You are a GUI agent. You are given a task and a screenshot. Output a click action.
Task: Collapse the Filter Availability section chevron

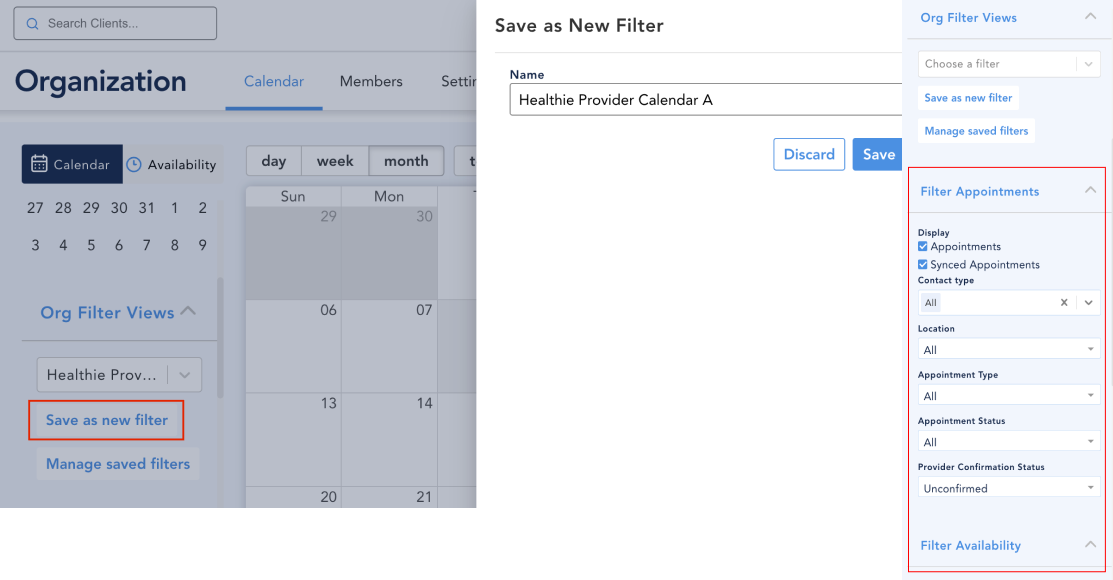click(1090, 545)
